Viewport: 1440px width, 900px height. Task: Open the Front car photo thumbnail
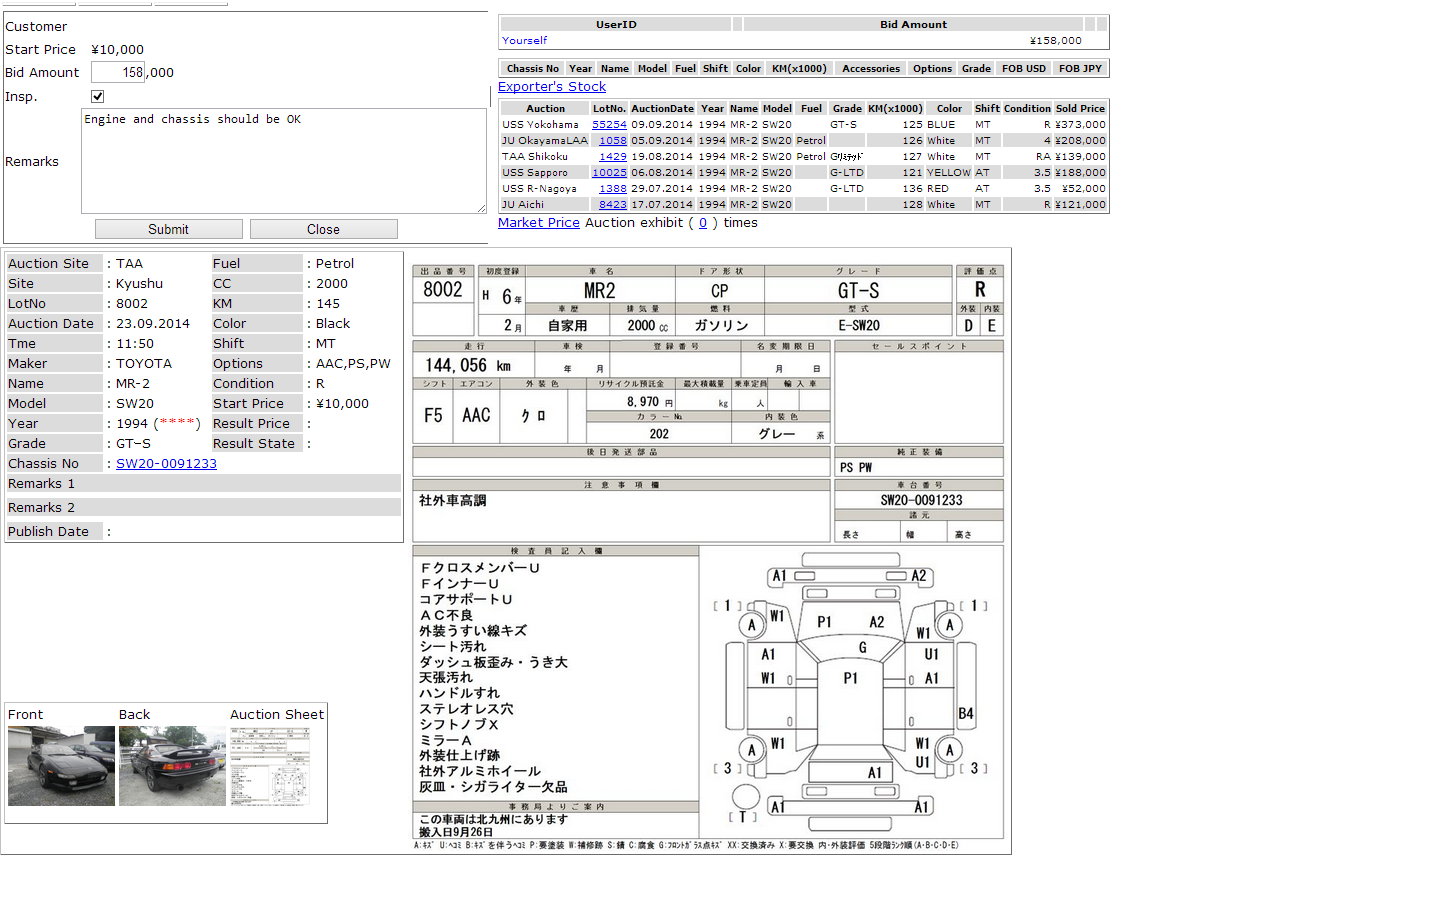tap(61, 766)
